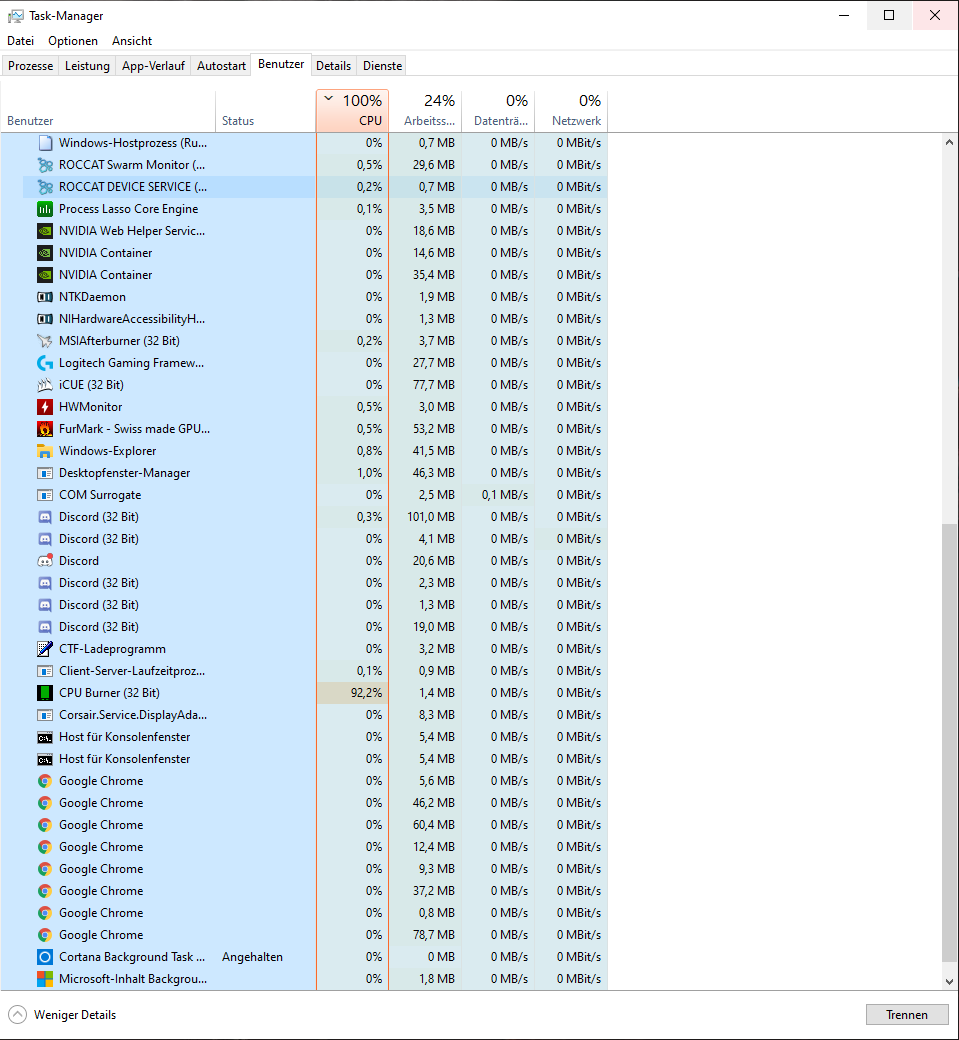Click the Corsair.Service.DisplayAdapter icon
The width and height of the screenshot is (959, 1040).
44,715
